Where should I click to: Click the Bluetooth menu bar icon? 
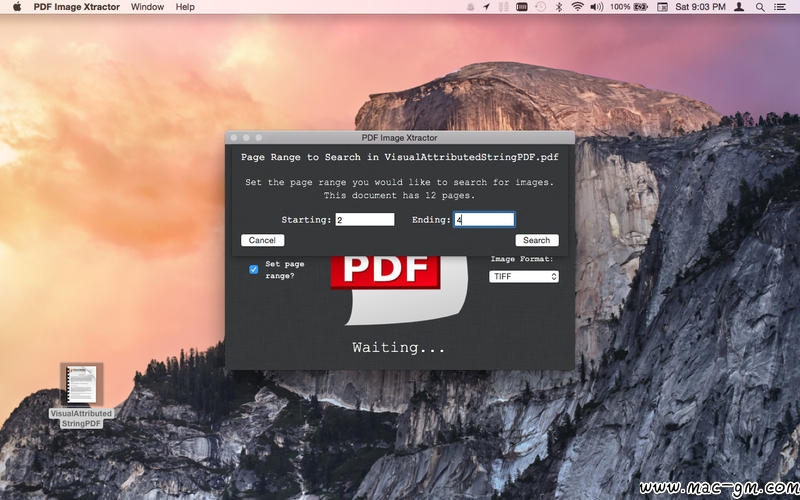(x=559, y=7)
